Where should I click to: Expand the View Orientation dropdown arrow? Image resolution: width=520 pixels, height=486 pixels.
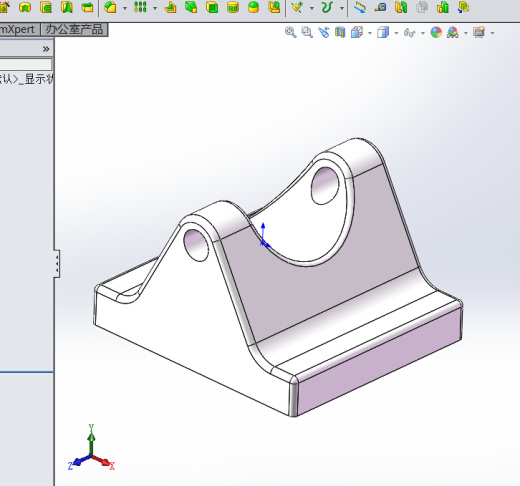(x=370, y=33)
